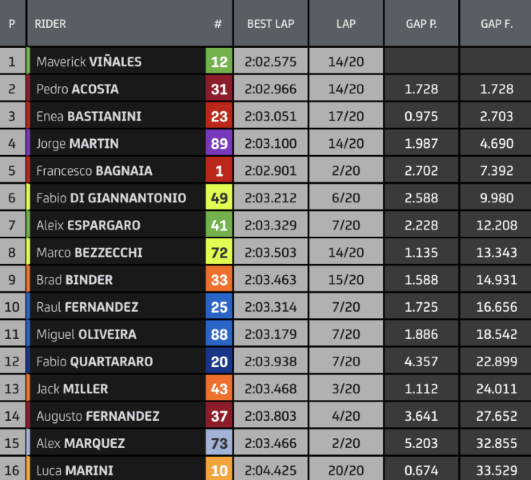This screenshot has height=480, width=531.
Task: Open rider Pedro ACOSTA
Action: click(x=77, y=89)
